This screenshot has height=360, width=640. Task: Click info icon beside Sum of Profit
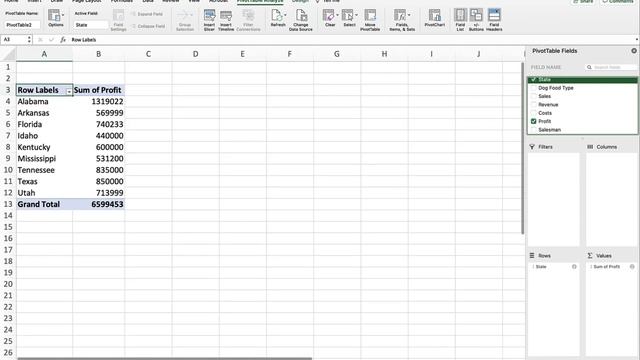(632, 267)
